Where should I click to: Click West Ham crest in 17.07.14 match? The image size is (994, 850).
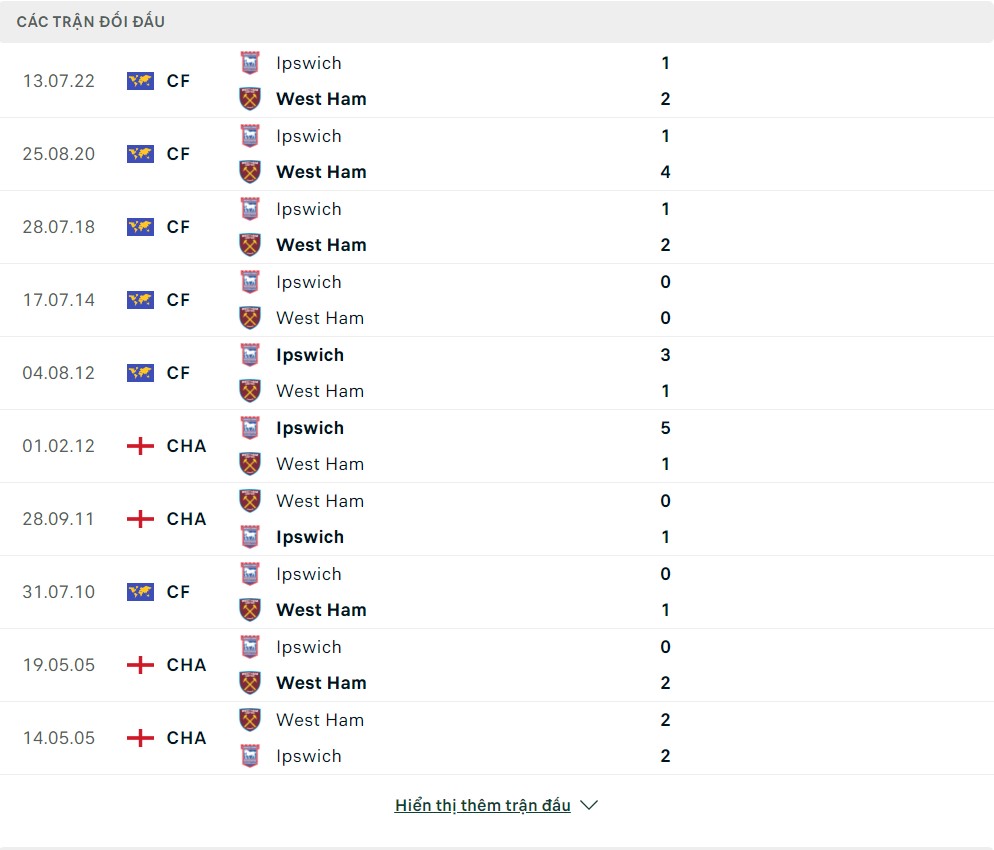coord(250,318)
